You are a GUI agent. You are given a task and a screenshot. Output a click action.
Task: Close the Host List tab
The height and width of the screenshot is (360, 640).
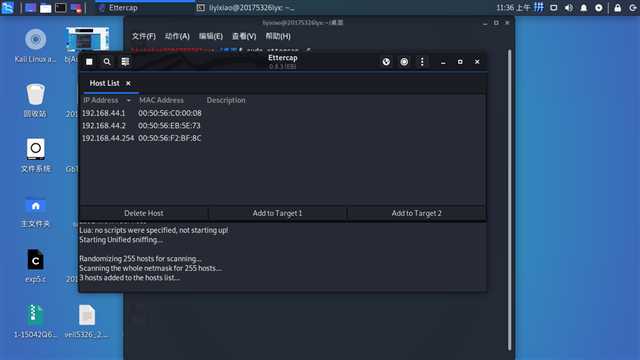pyautogui.click(x=128, y=83)
